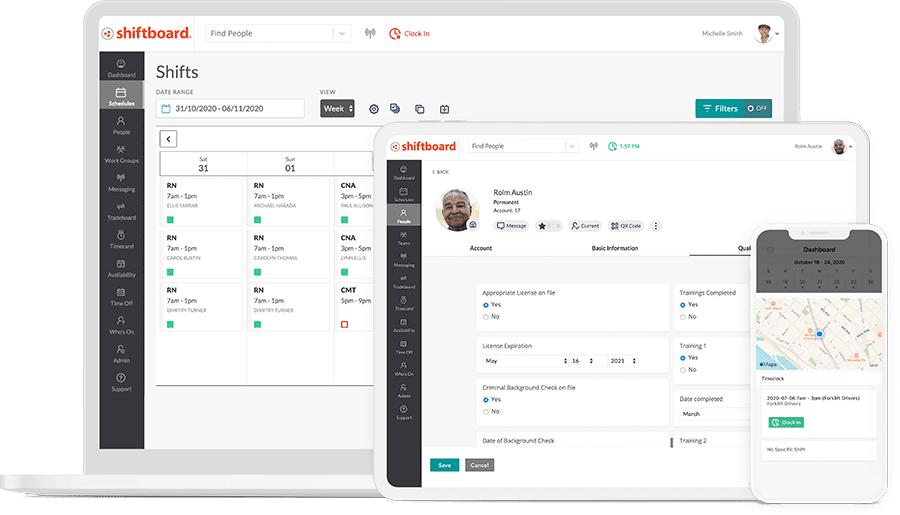Select No for Criminal Background Check on file

click(486, 412)
